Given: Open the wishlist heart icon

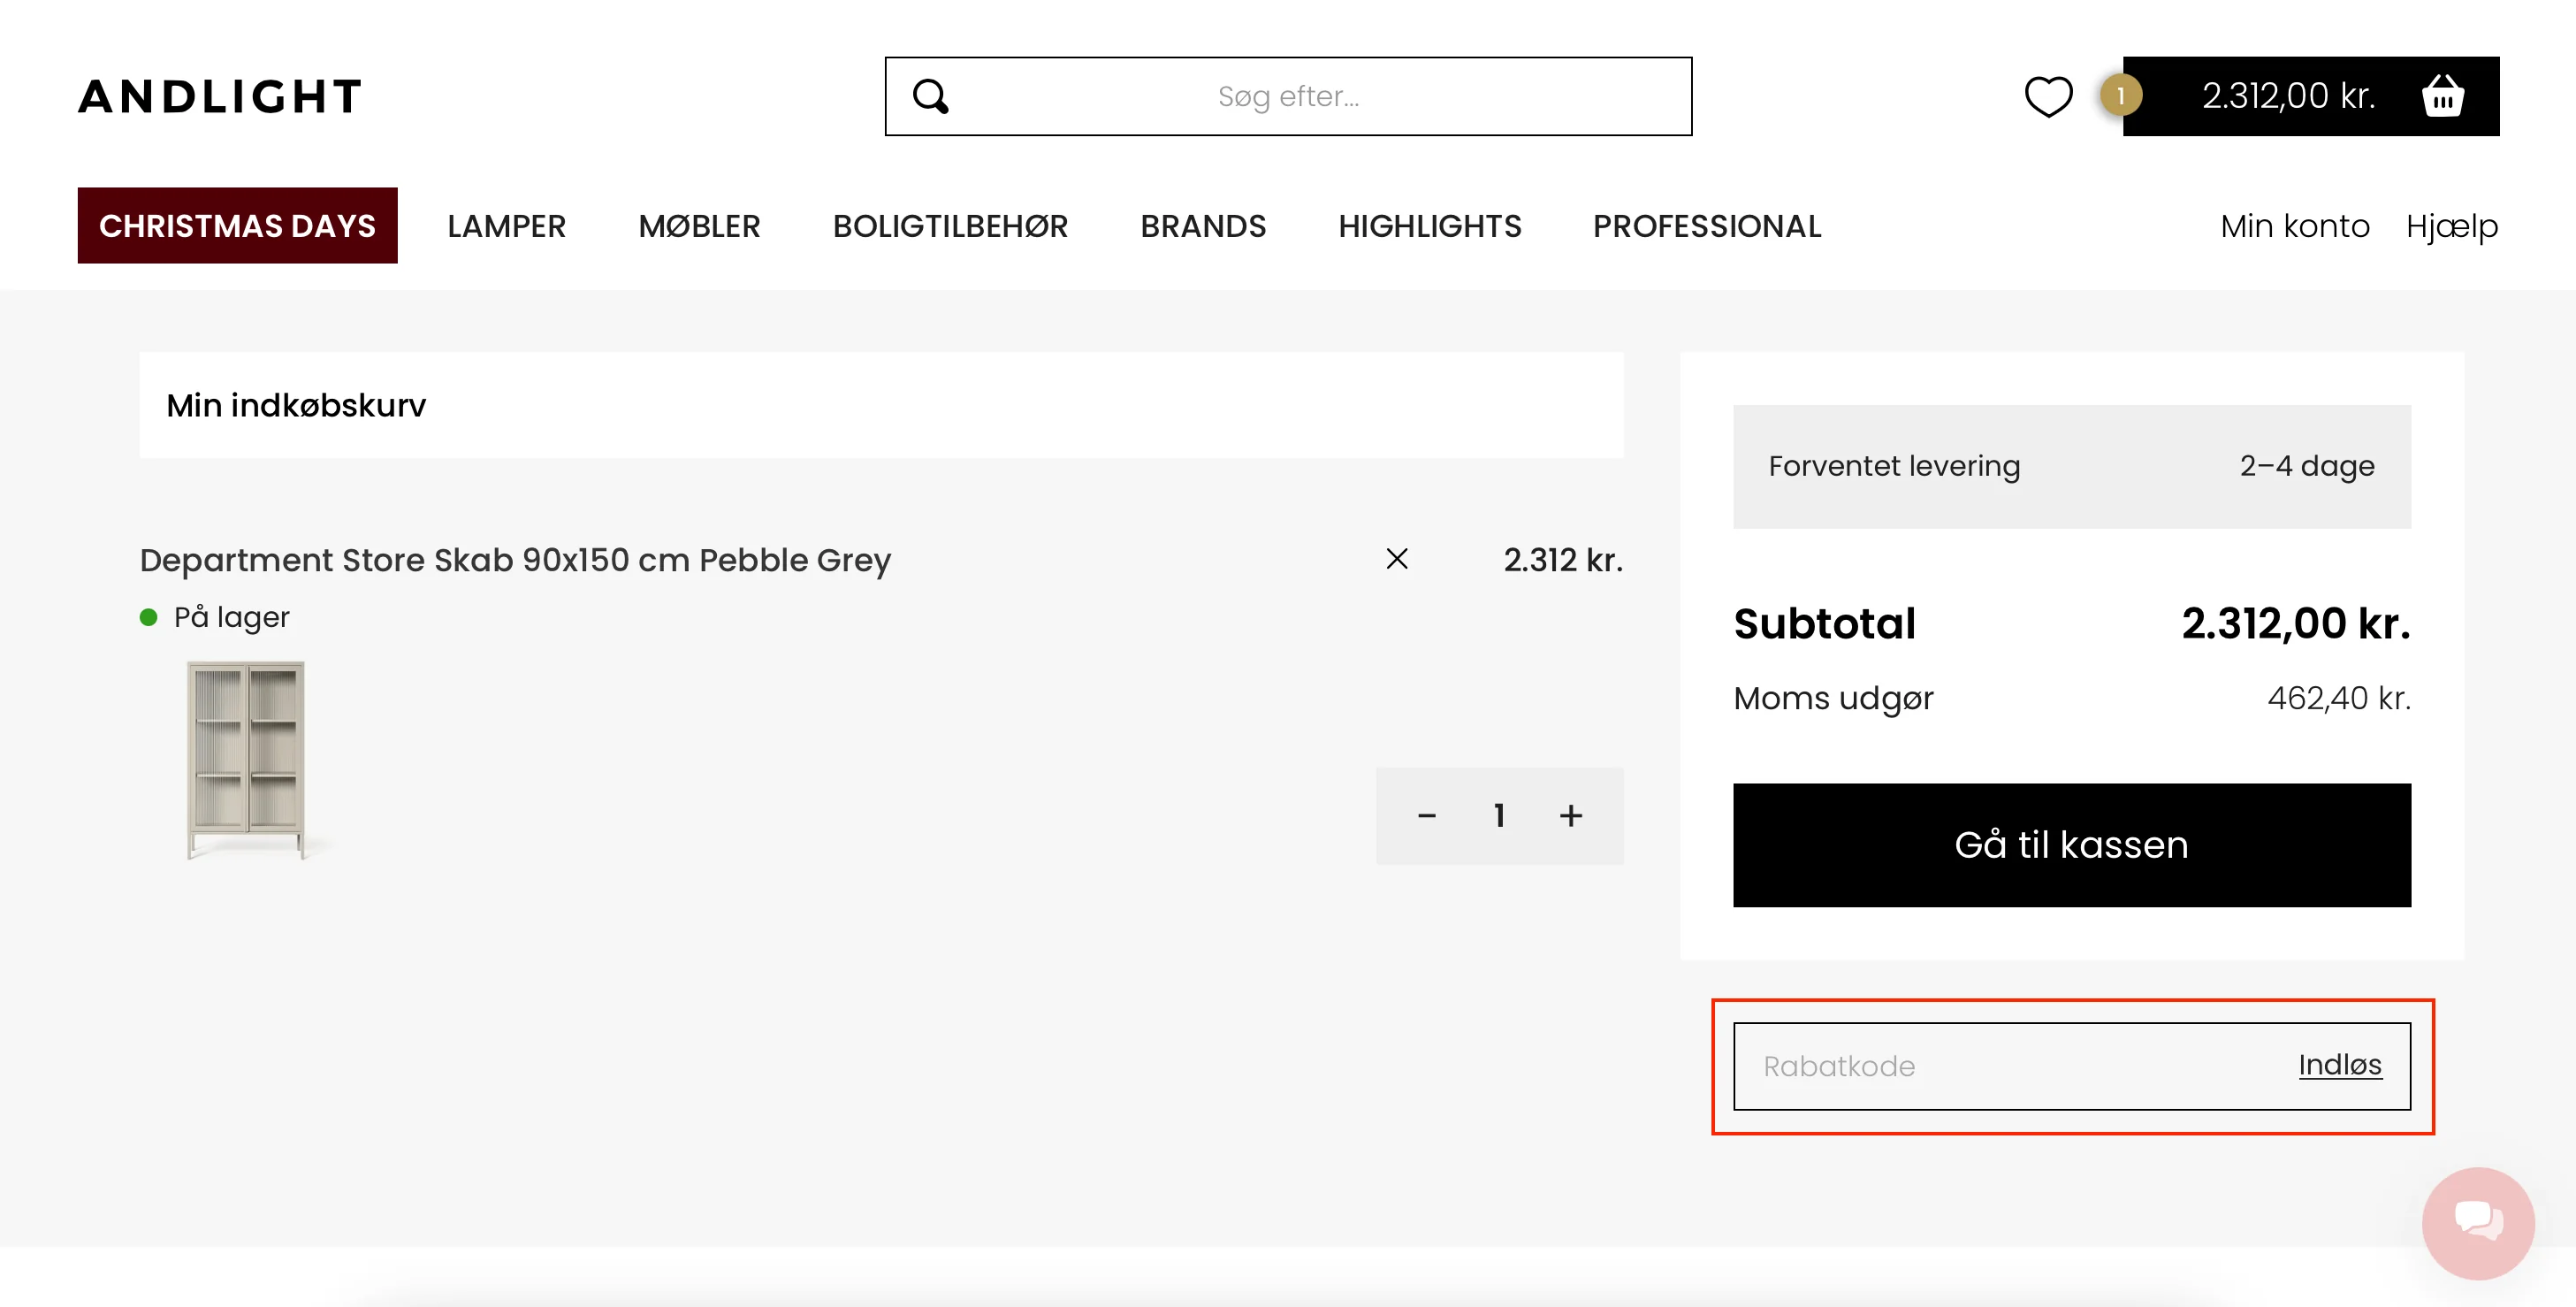Looking at the screenshot, I should click(2048, 96).
